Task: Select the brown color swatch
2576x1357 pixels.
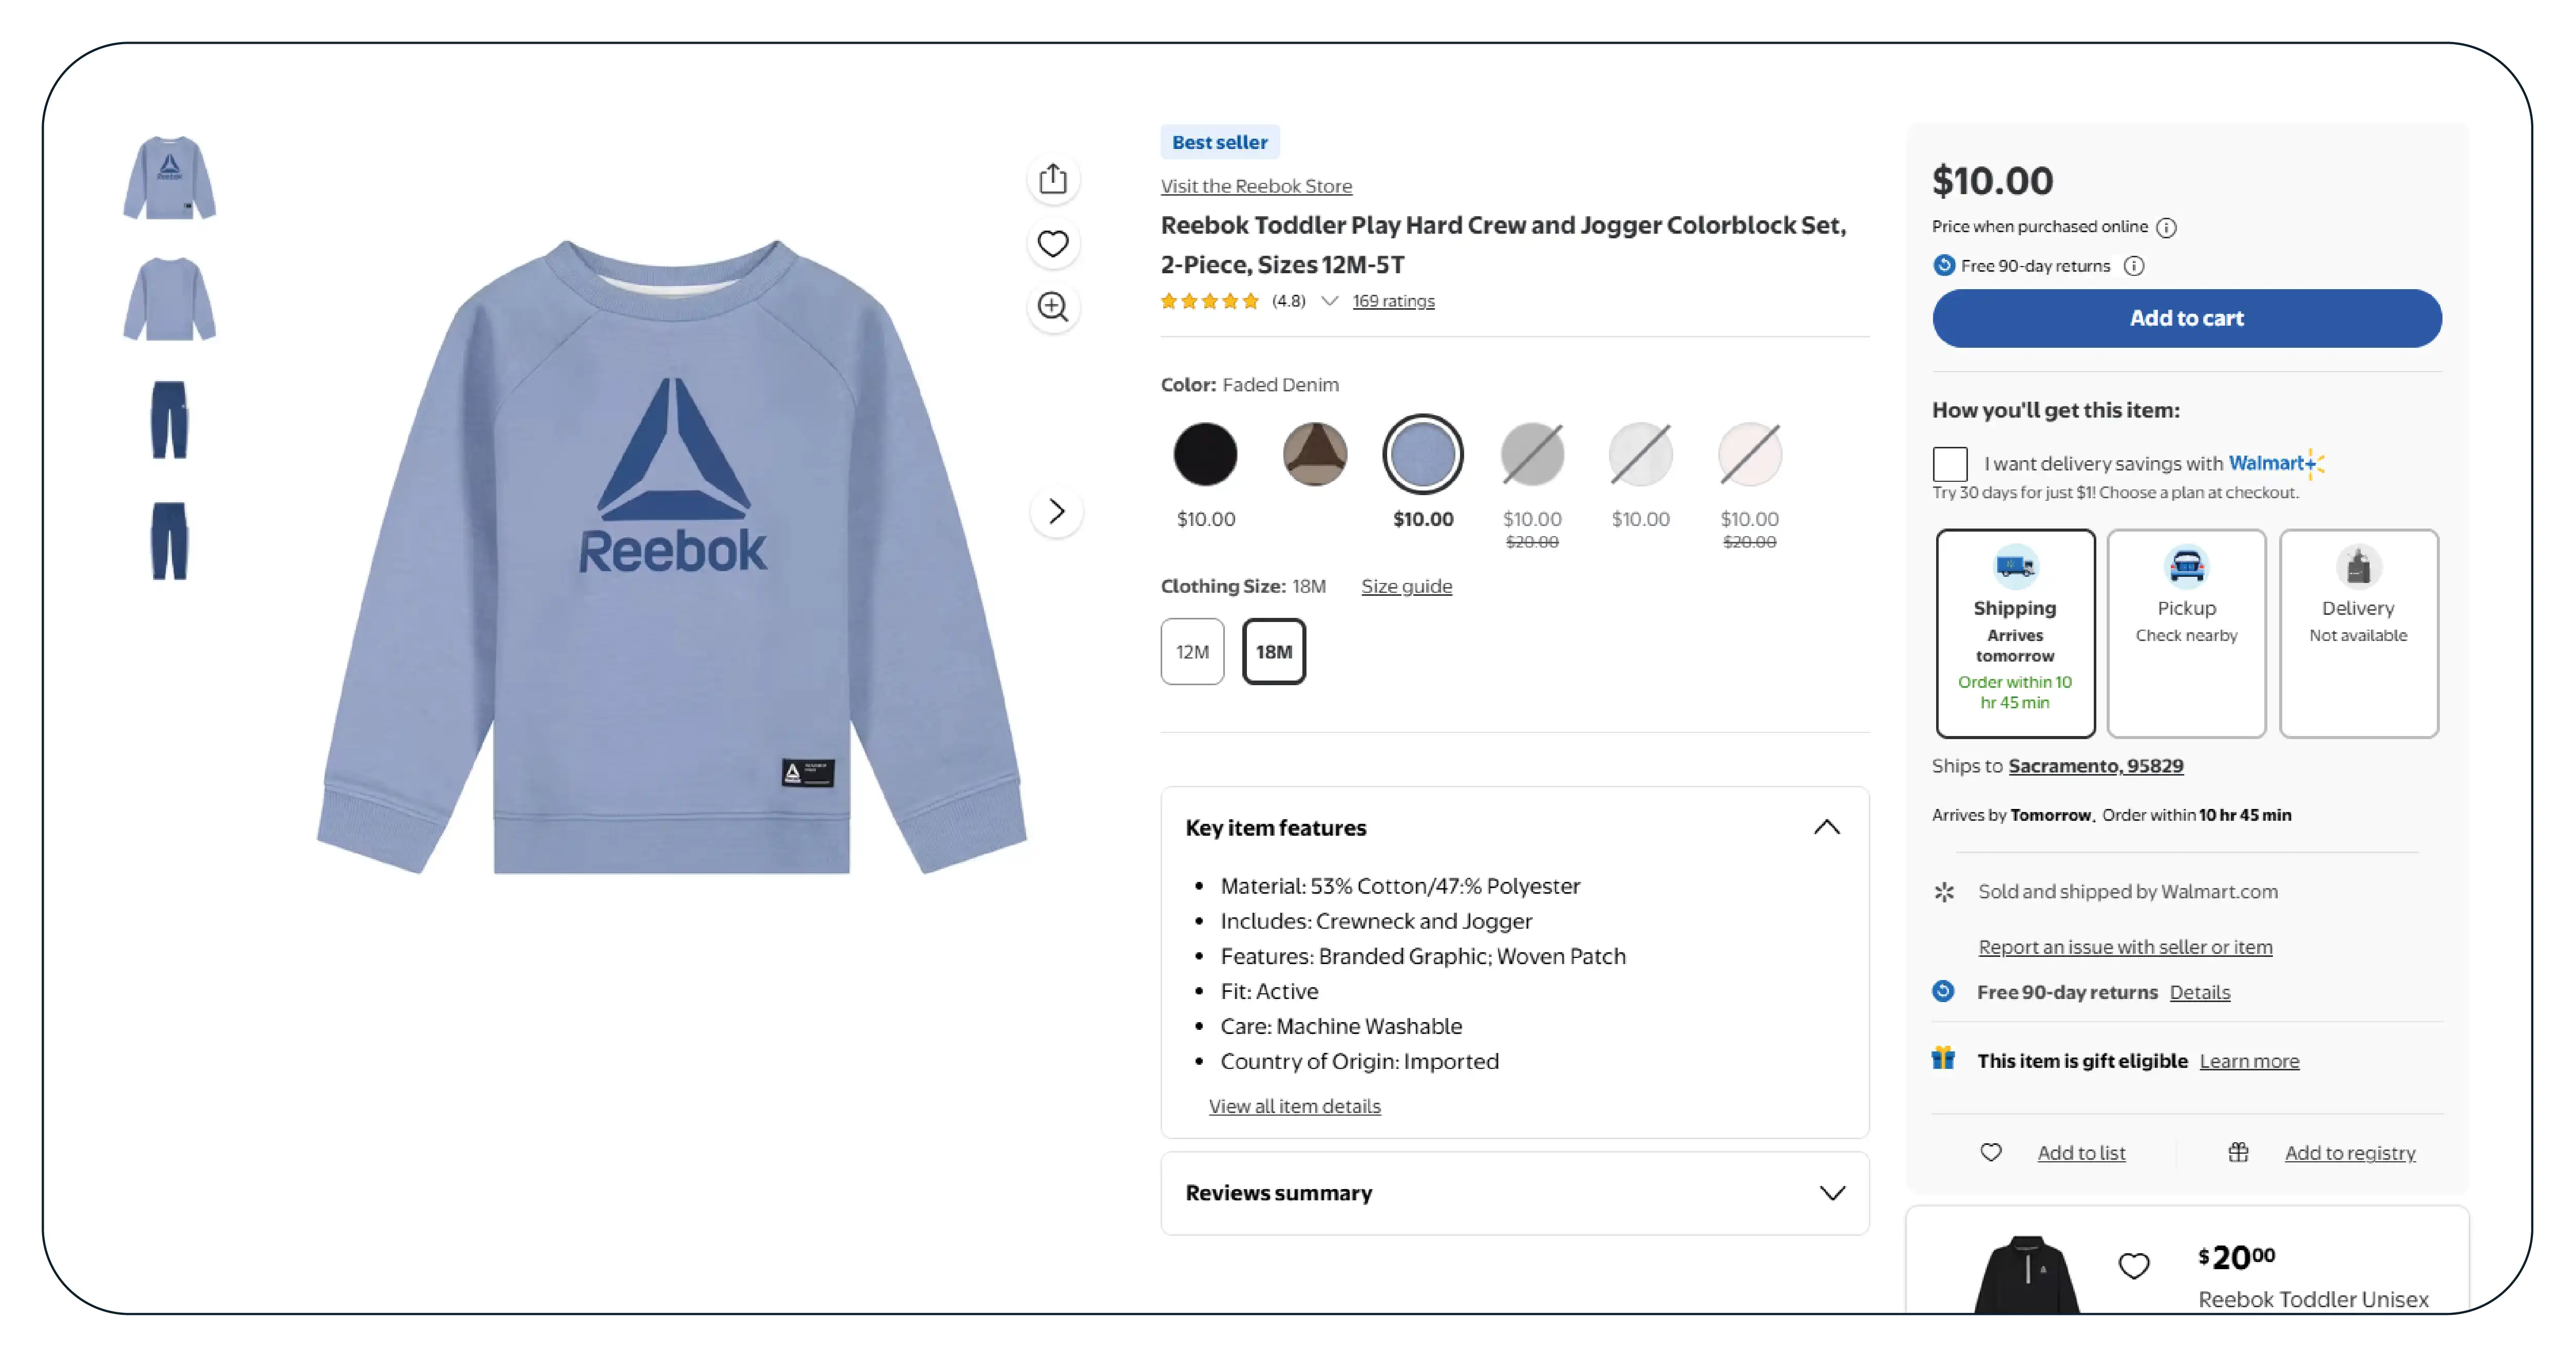Action: point(1314,454)
